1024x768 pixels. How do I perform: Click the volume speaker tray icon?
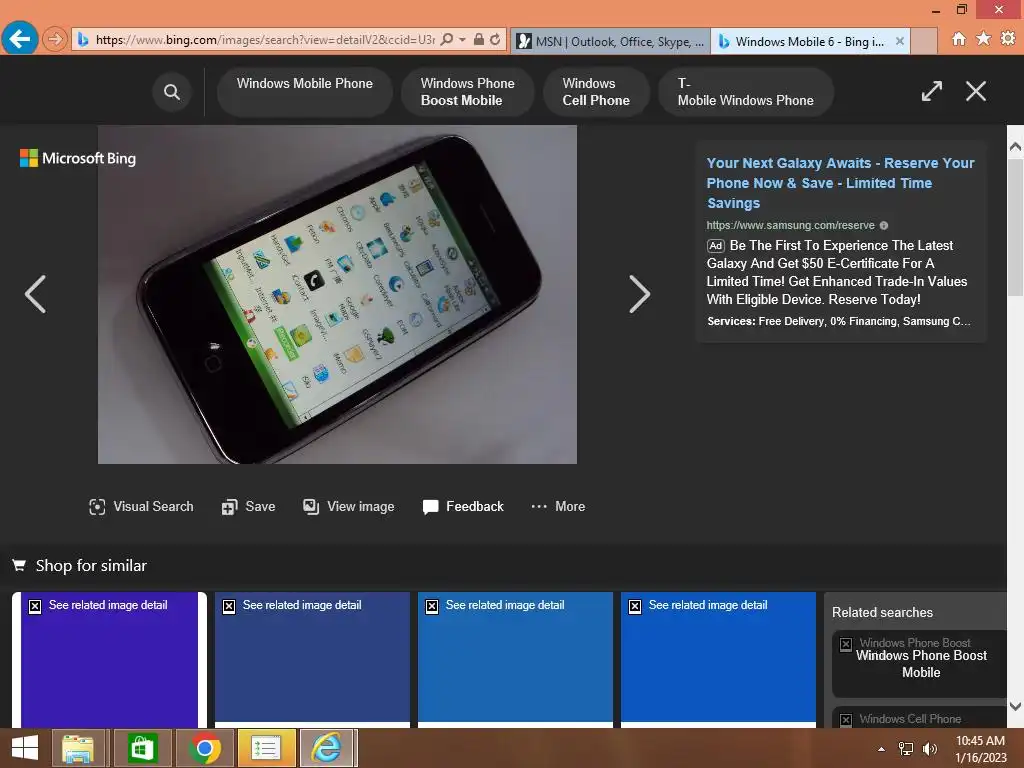point(930,749)
